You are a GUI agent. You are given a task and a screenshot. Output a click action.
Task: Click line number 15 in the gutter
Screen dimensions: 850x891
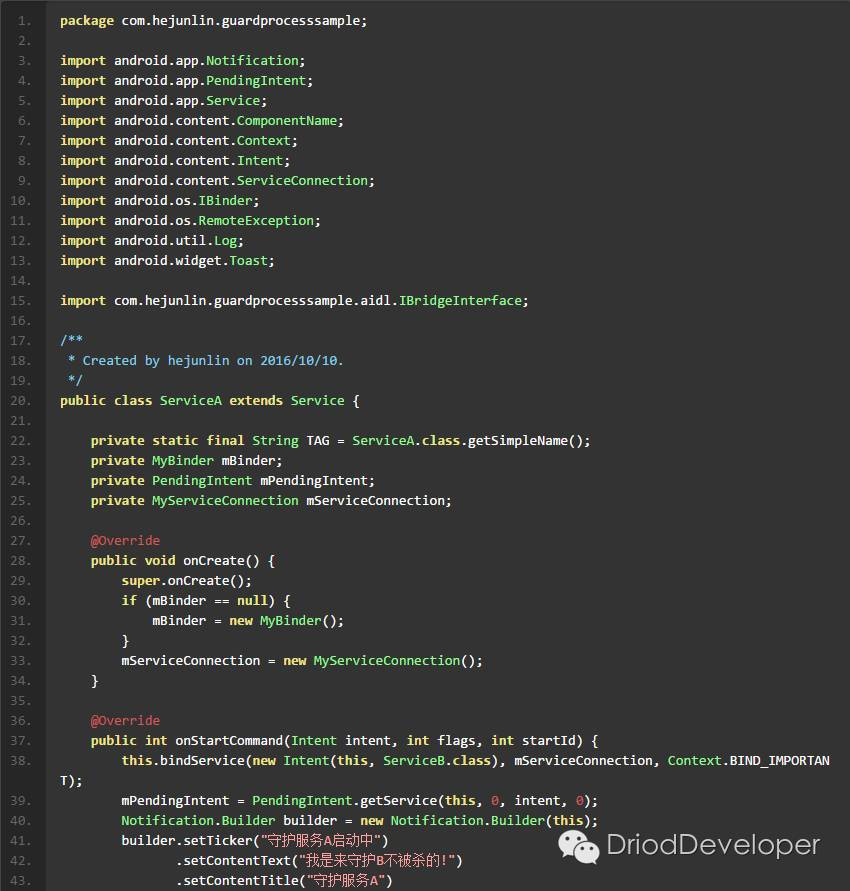pos(20,301)
